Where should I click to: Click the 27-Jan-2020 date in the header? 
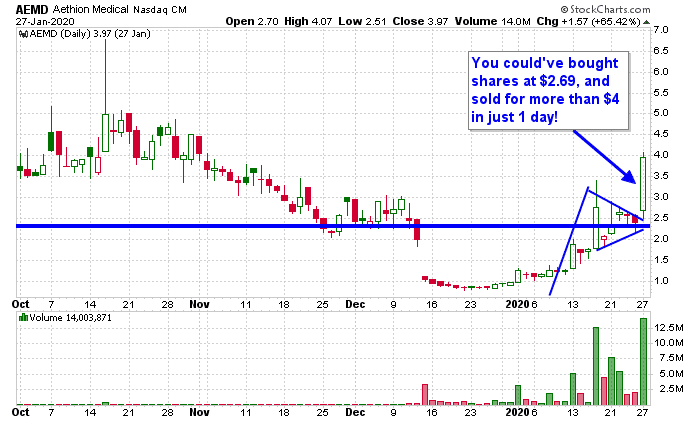click(45, 21)
